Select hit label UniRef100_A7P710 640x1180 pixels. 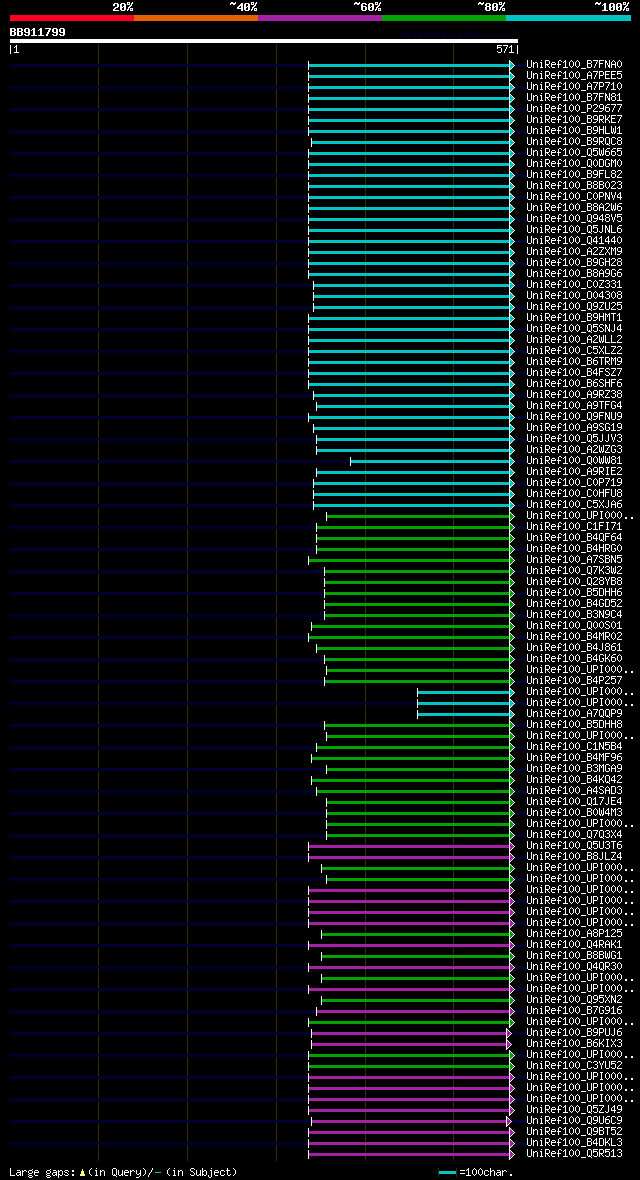(574, 87)
